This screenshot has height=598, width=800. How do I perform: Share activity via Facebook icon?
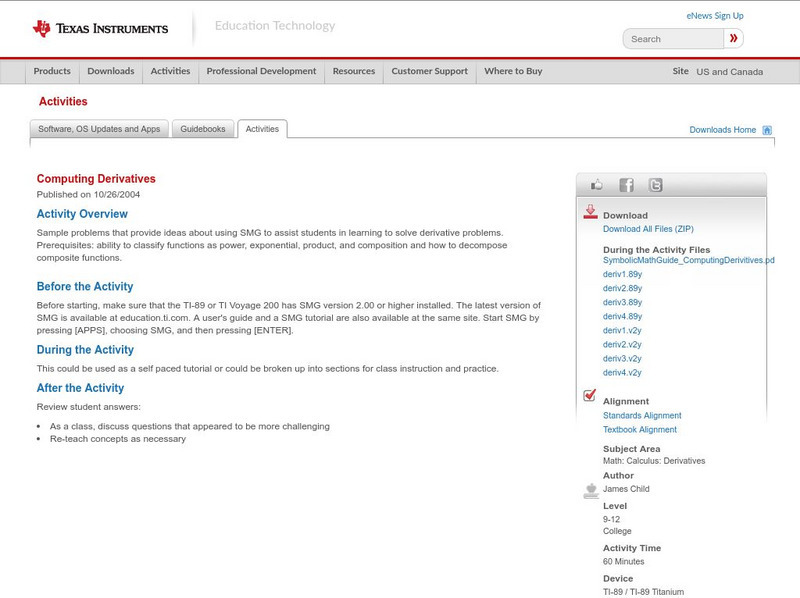point(626,185)
